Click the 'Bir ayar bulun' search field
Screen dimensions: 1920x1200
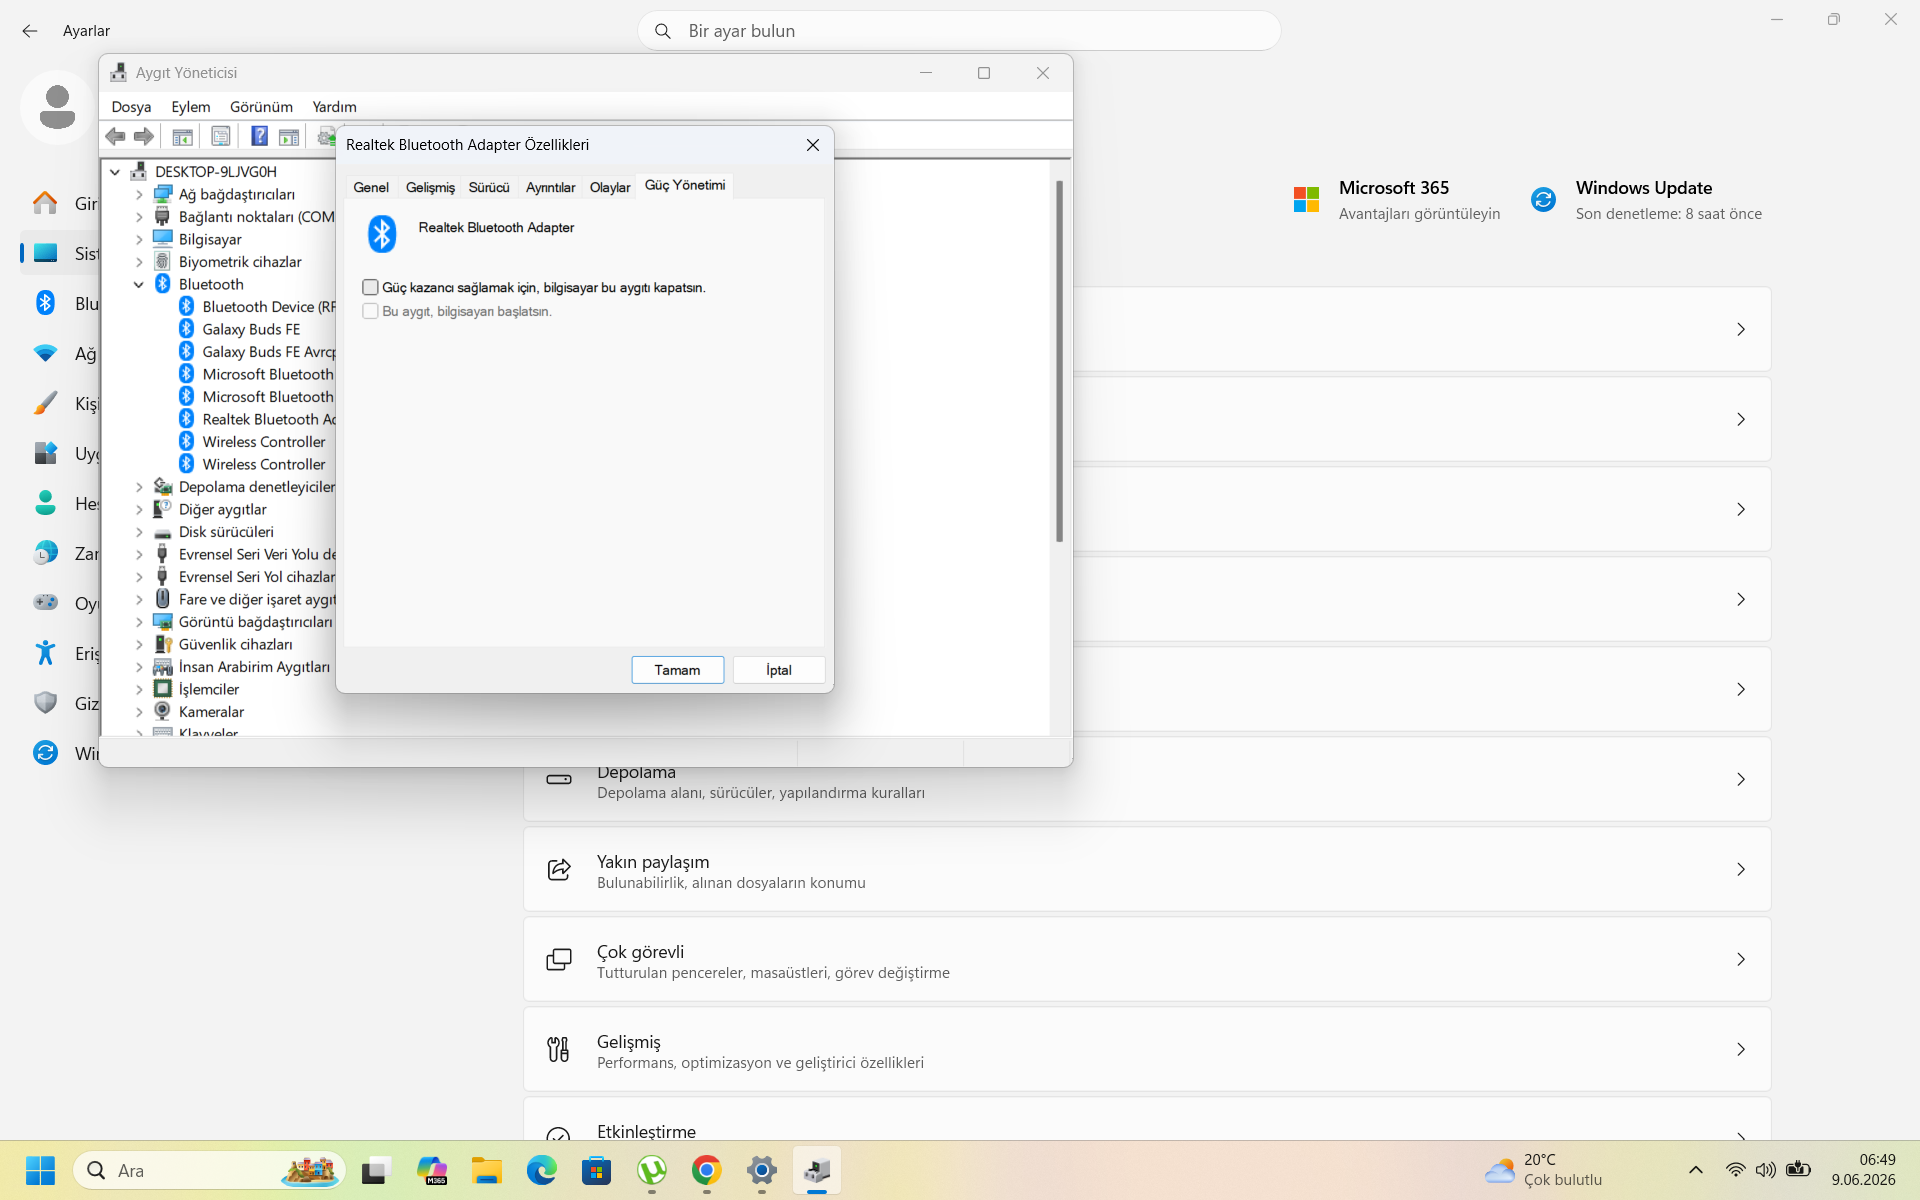(x=959, y=31)
